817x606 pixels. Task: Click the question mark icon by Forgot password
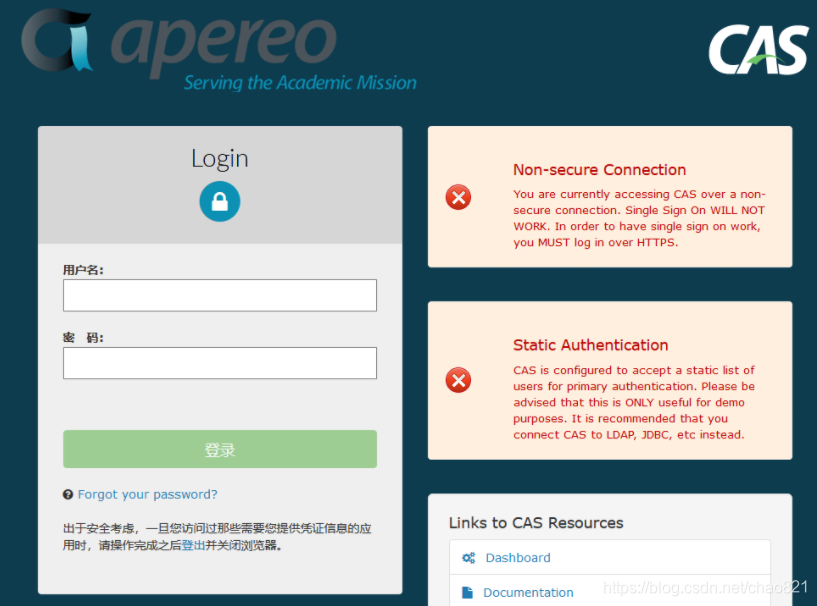tap(68, 494)
